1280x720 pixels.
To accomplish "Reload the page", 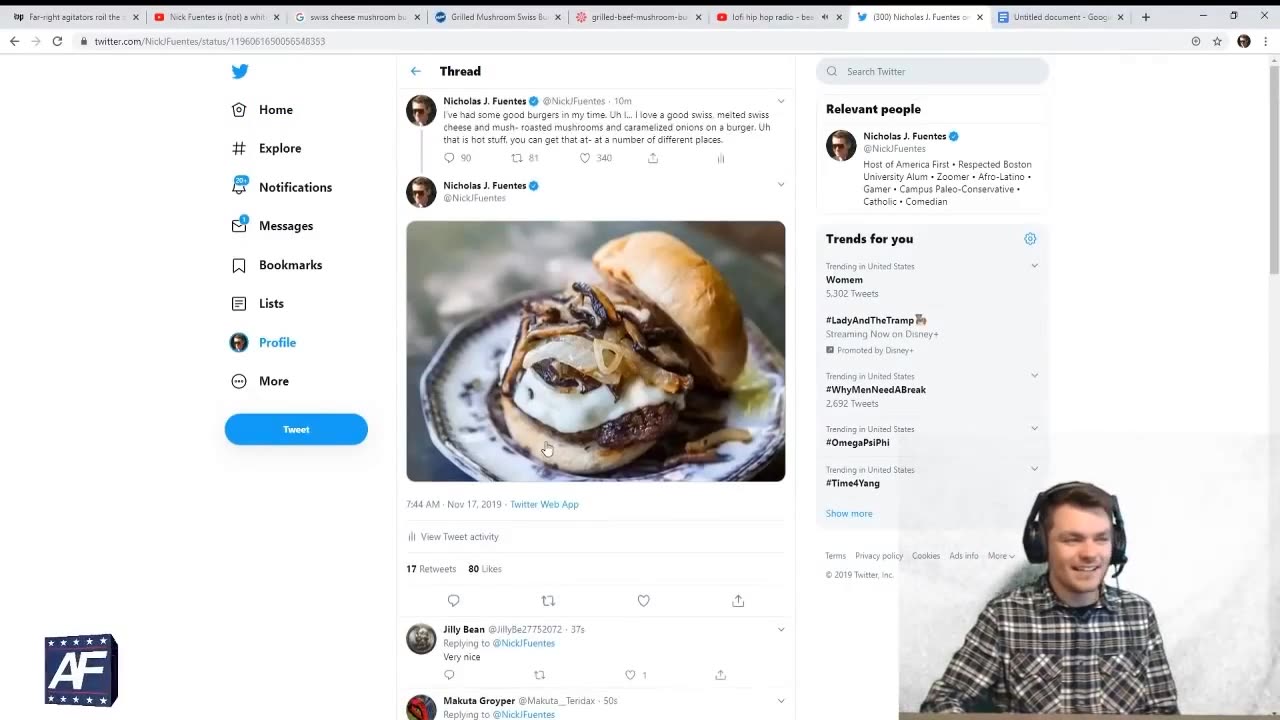I will click(57, 41).
